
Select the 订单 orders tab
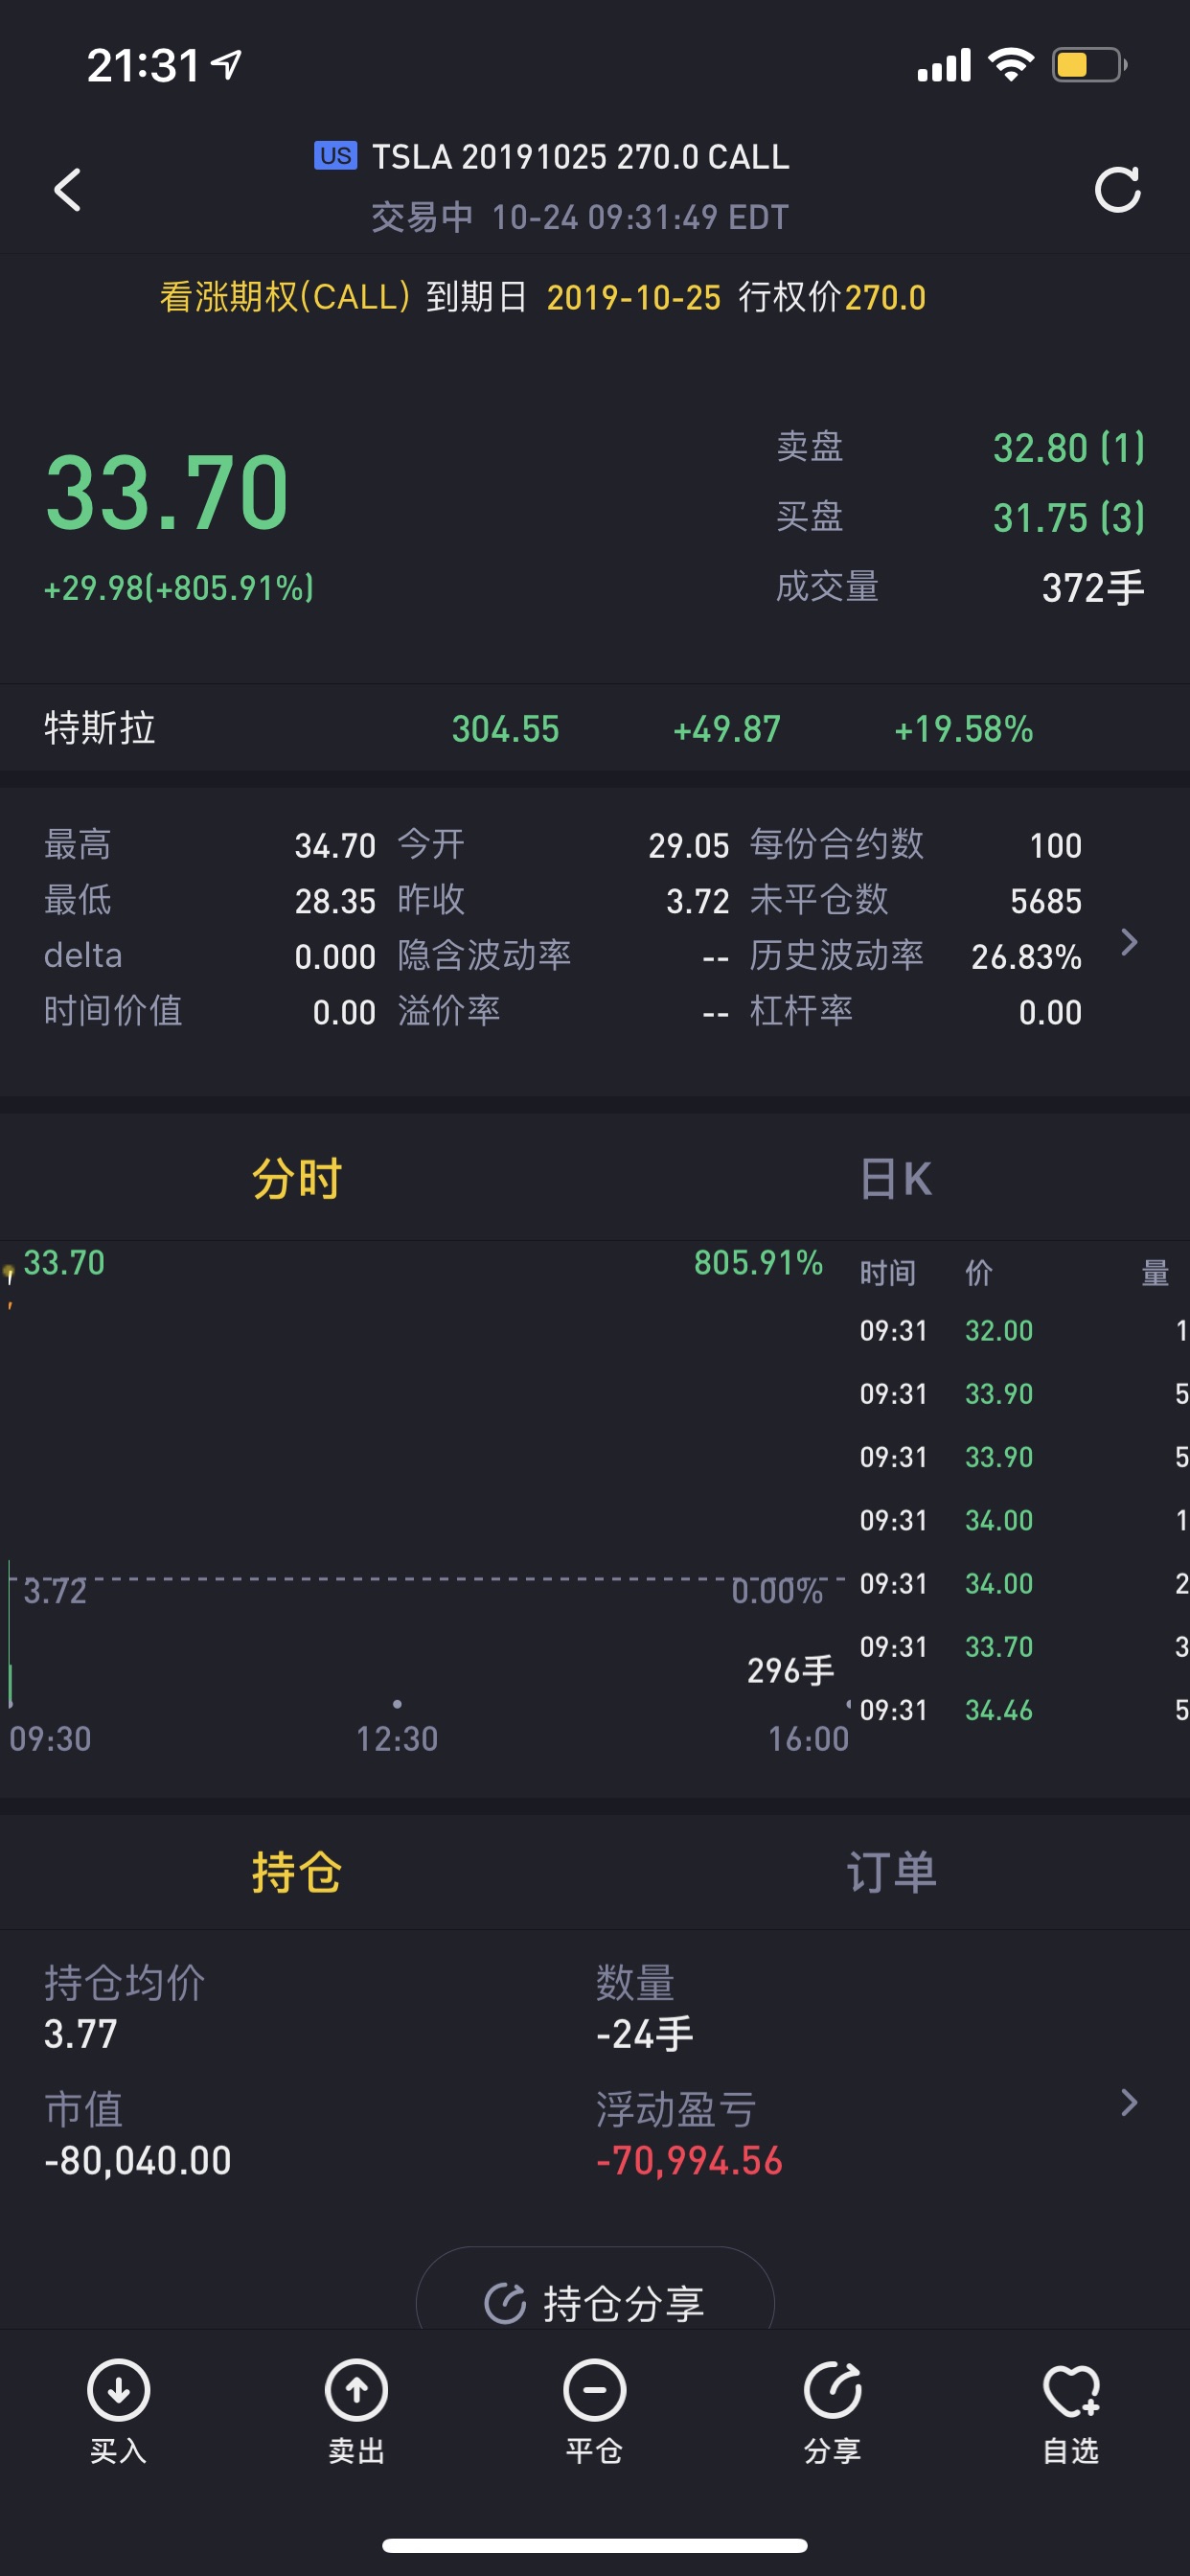[892, 1871]
